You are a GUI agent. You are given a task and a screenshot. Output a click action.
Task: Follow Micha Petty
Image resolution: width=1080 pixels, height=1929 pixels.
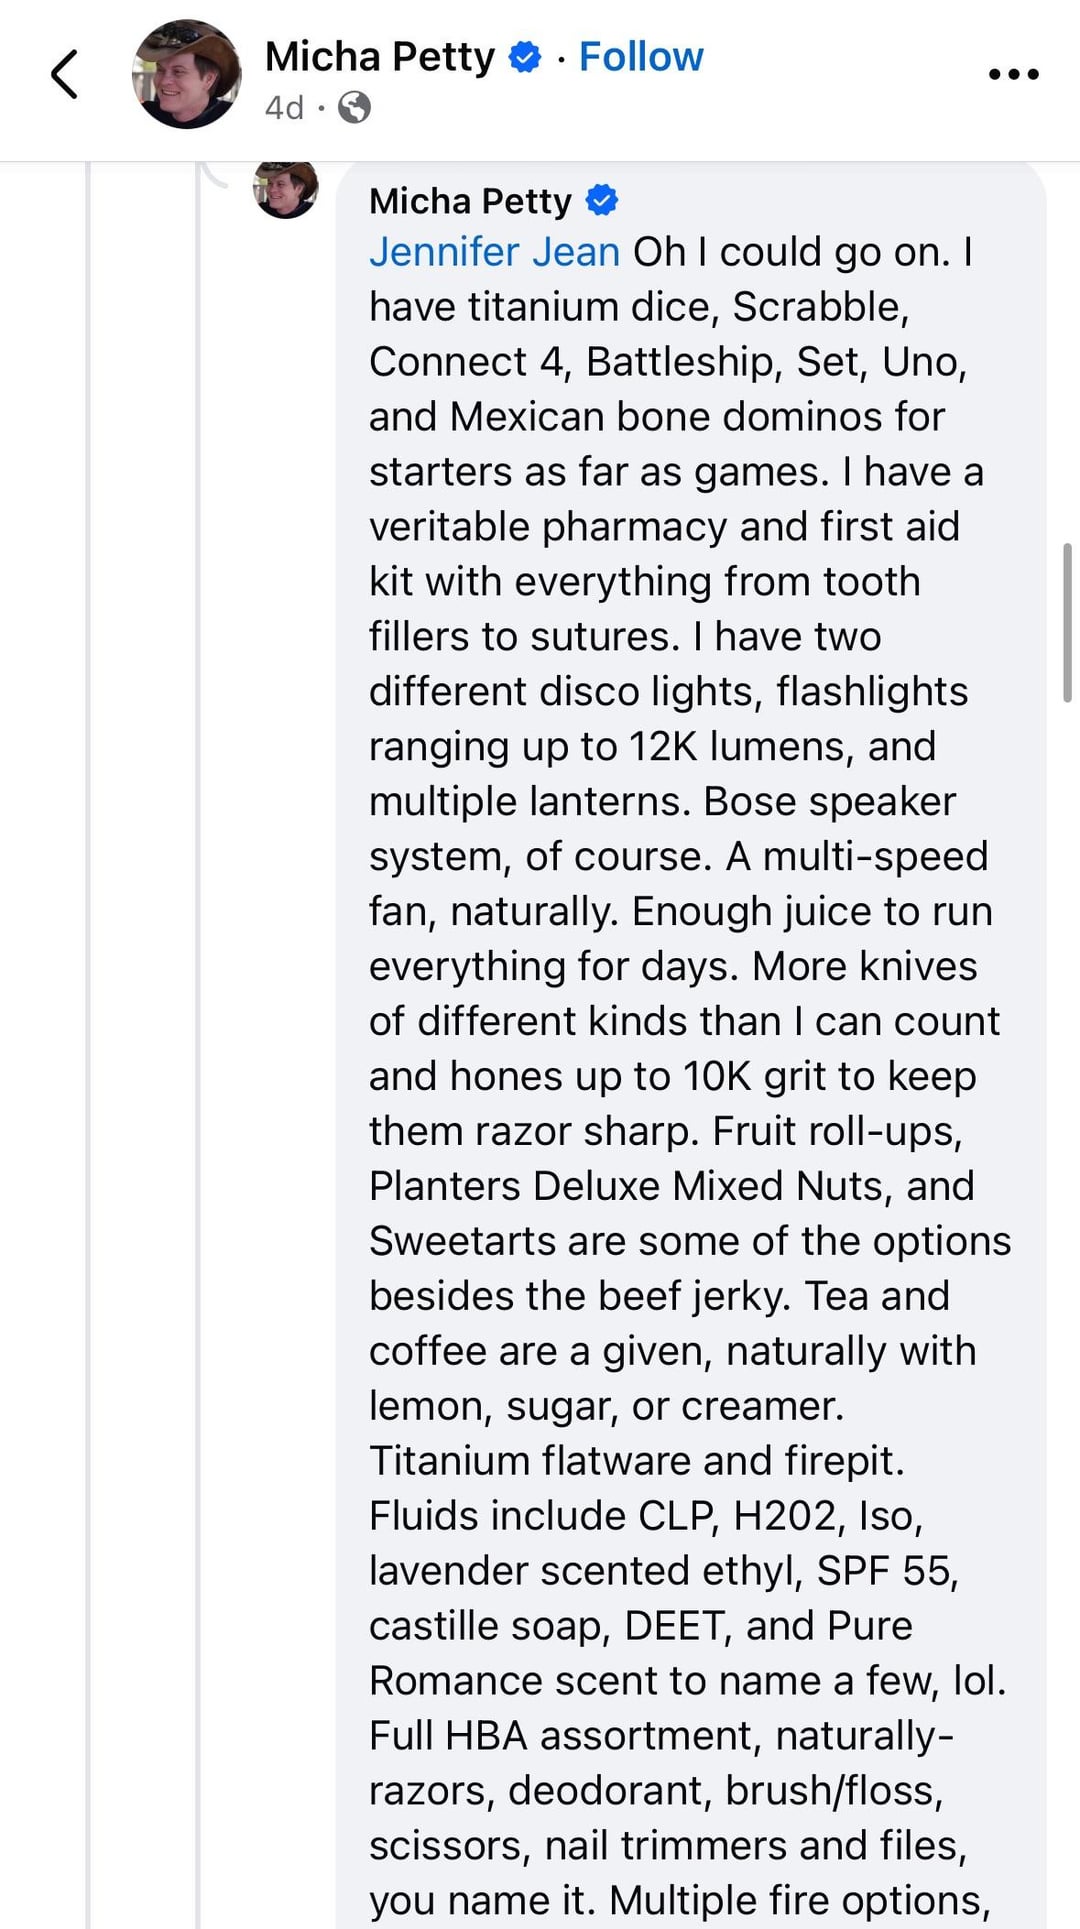click(x=641, y=57)
